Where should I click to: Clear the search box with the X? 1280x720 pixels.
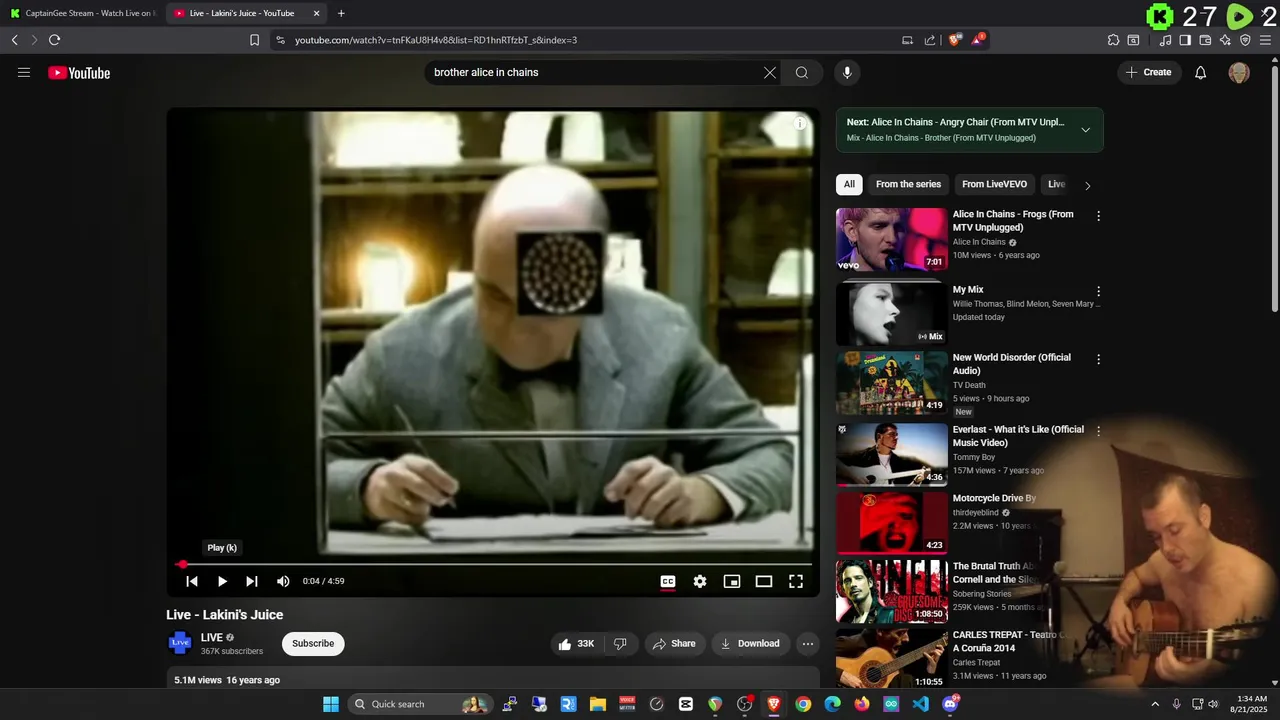pyautogui.click(x=770, y=72)
